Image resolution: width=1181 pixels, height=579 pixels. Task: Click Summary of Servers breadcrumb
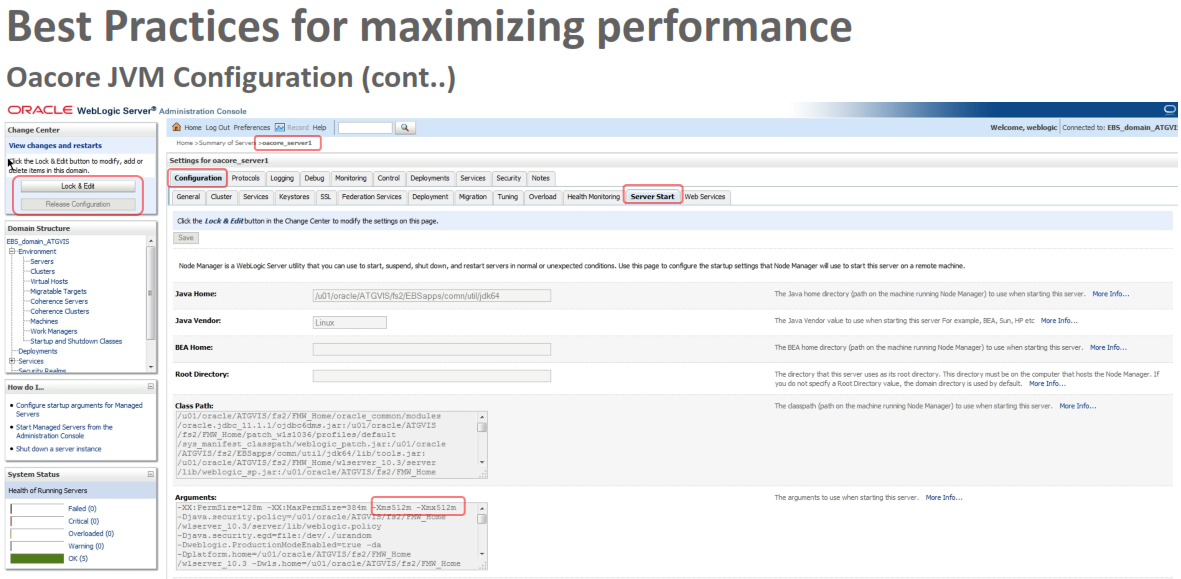(x=227, y=142)
